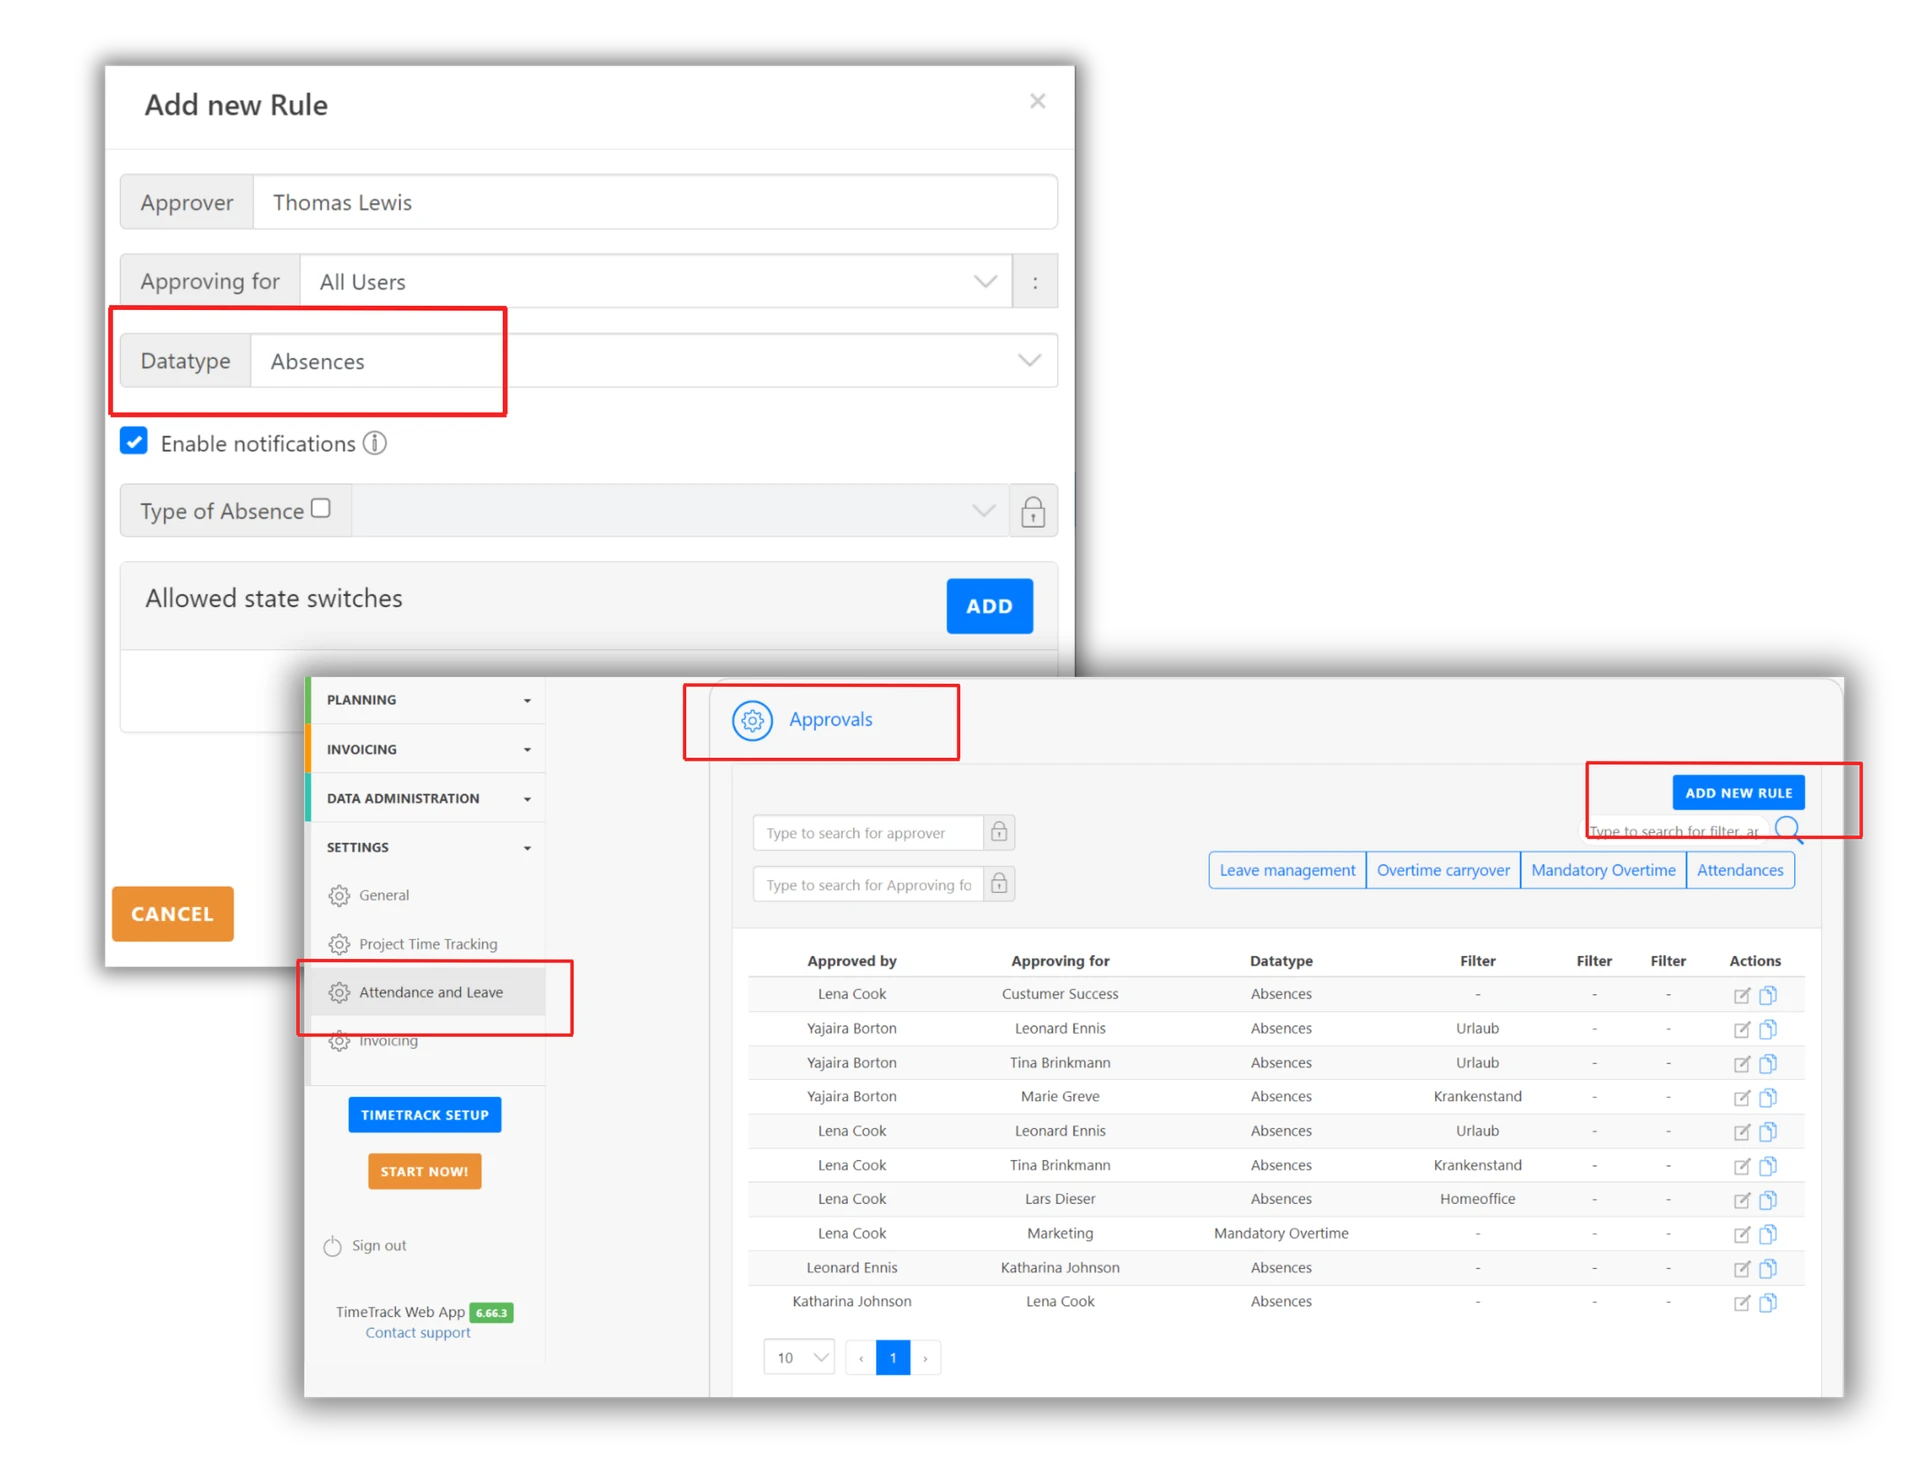Click edit icon in Lena Cook Custumer Success row

click(x=1741, y=995)
